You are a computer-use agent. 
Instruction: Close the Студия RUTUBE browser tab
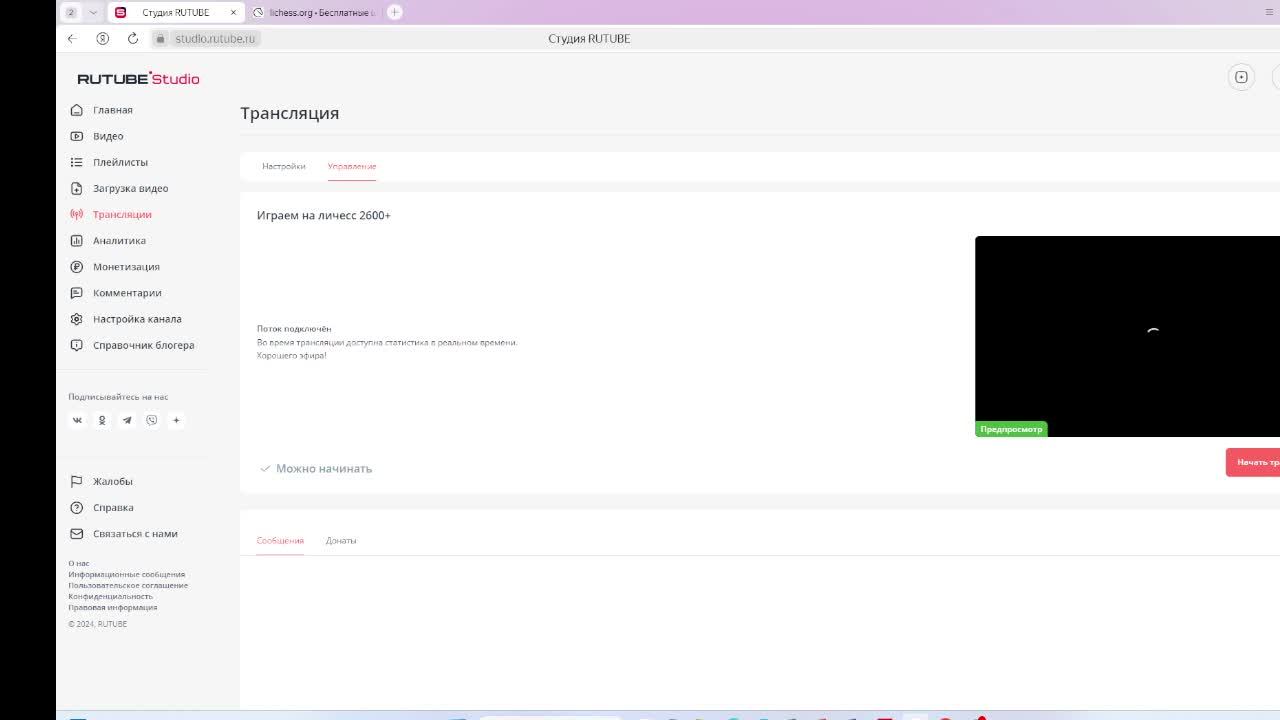click(x=234, y=12)
